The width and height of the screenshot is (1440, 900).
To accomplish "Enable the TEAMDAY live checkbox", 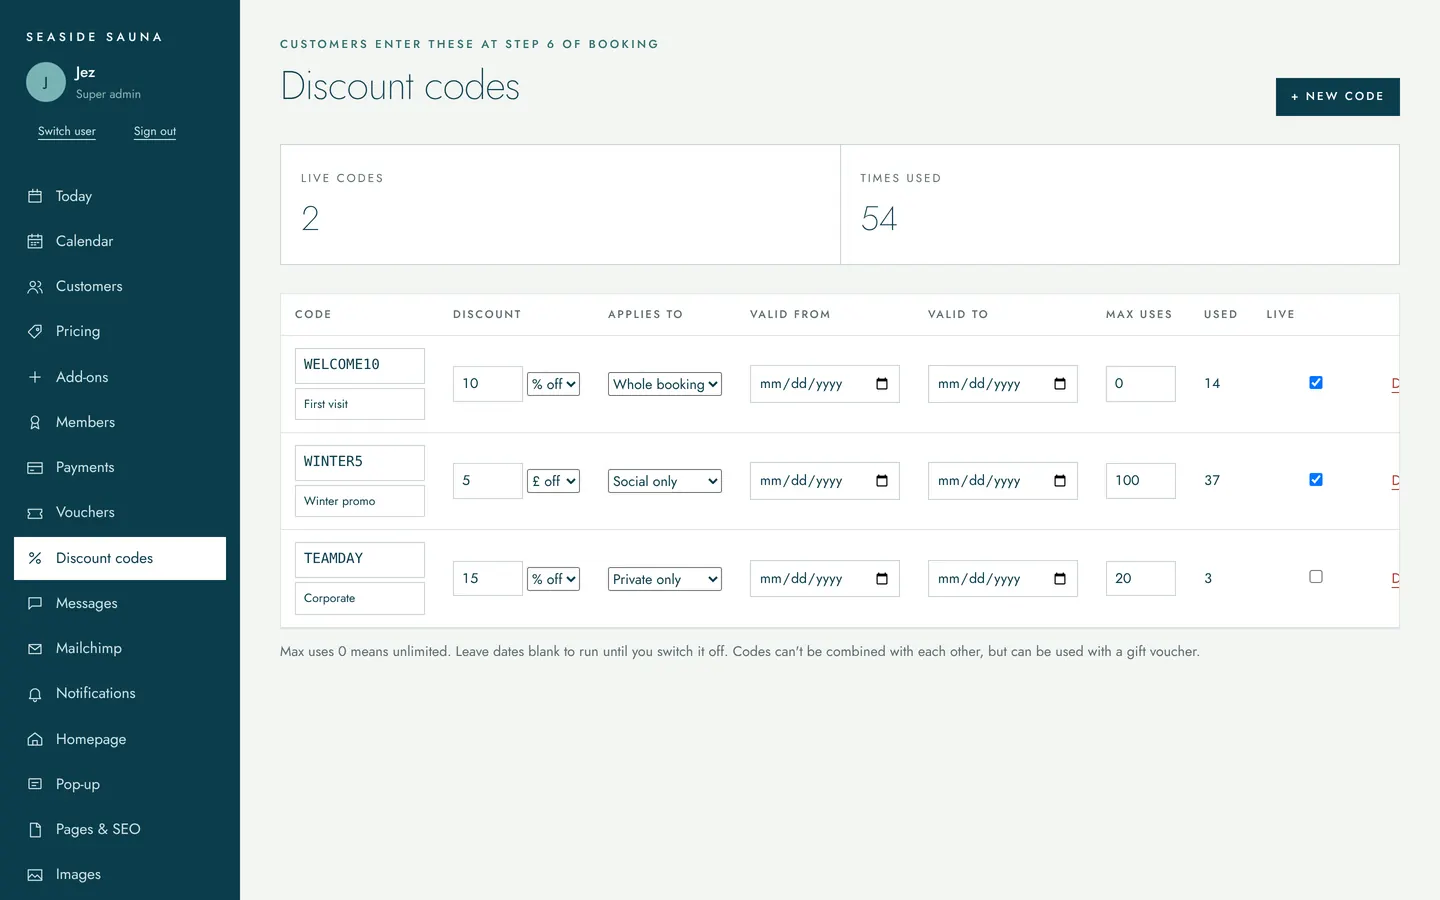I will point(1316,577).
